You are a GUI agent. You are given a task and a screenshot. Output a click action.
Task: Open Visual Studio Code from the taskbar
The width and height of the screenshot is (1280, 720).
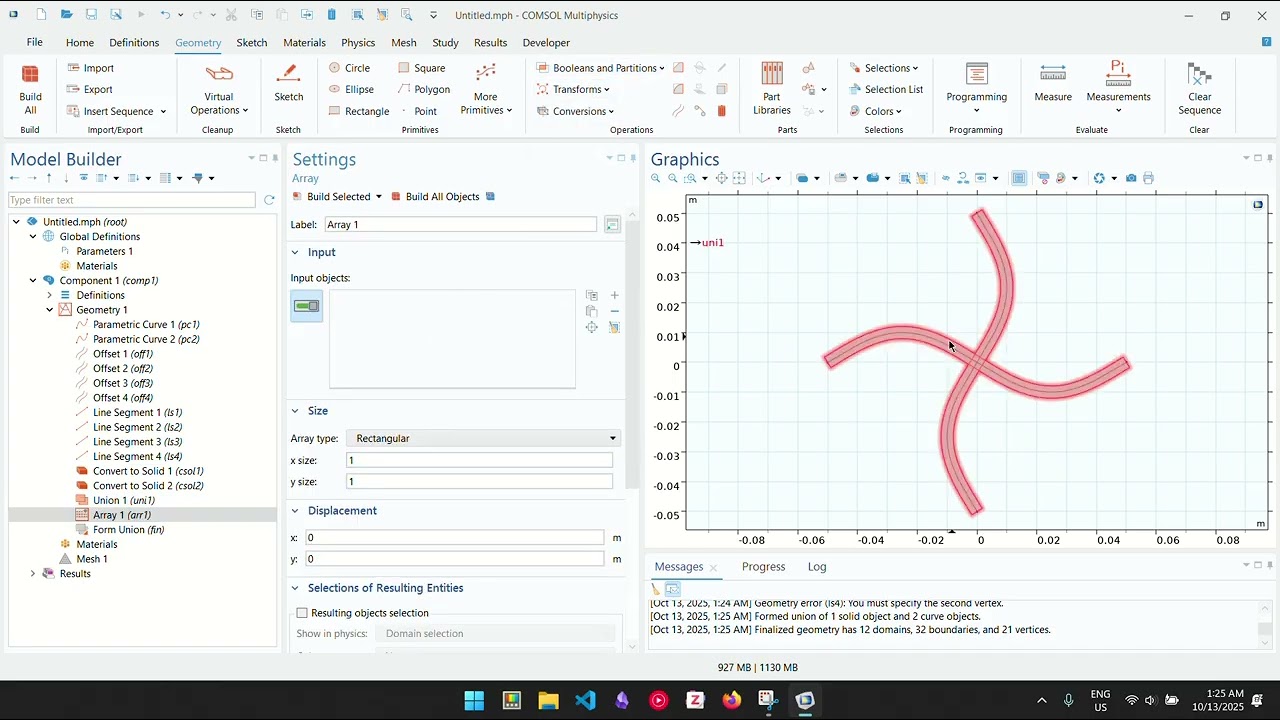[585, 700]
